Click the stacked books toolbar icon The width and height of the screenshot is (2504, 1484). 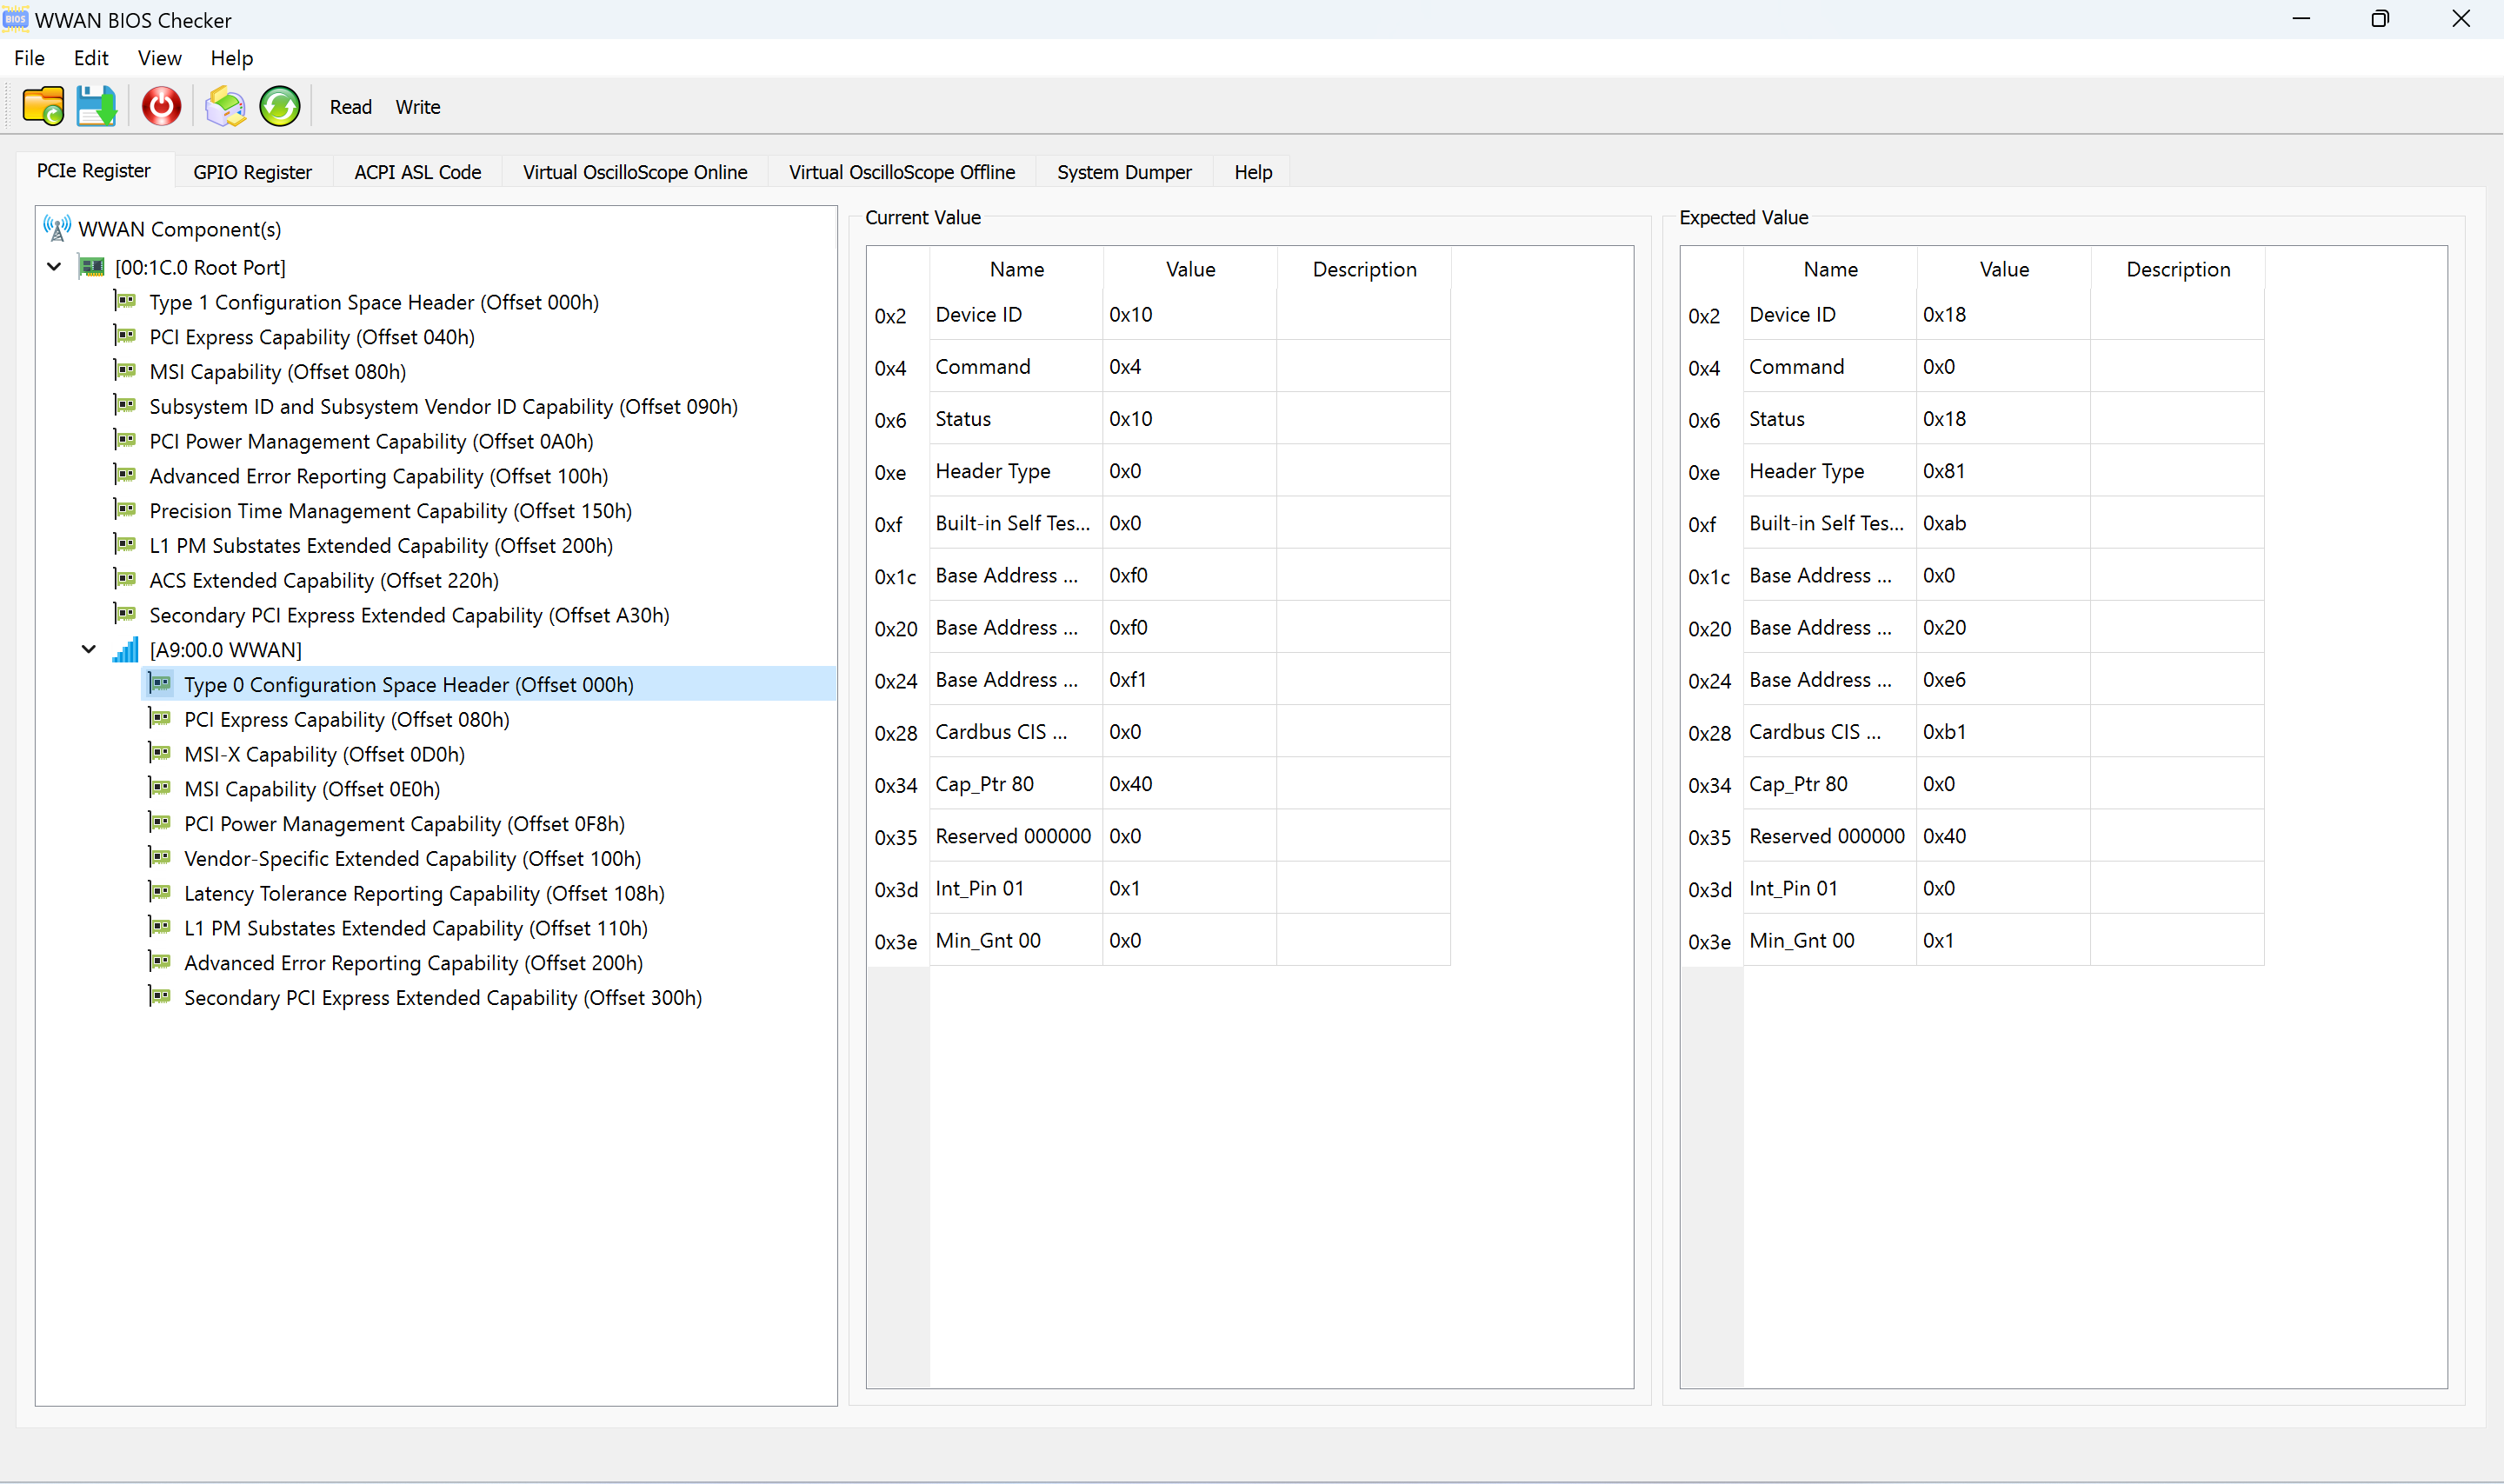226,106
